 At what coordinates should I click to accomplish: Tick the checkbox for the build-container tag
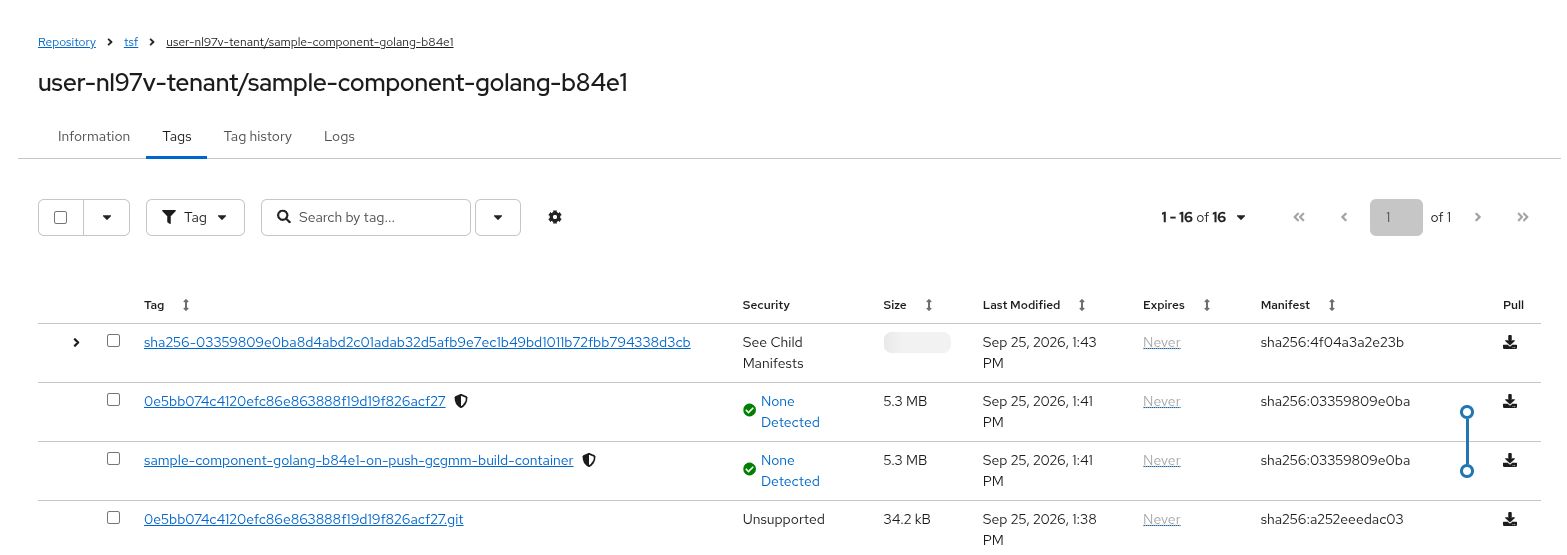coord(113,459)
